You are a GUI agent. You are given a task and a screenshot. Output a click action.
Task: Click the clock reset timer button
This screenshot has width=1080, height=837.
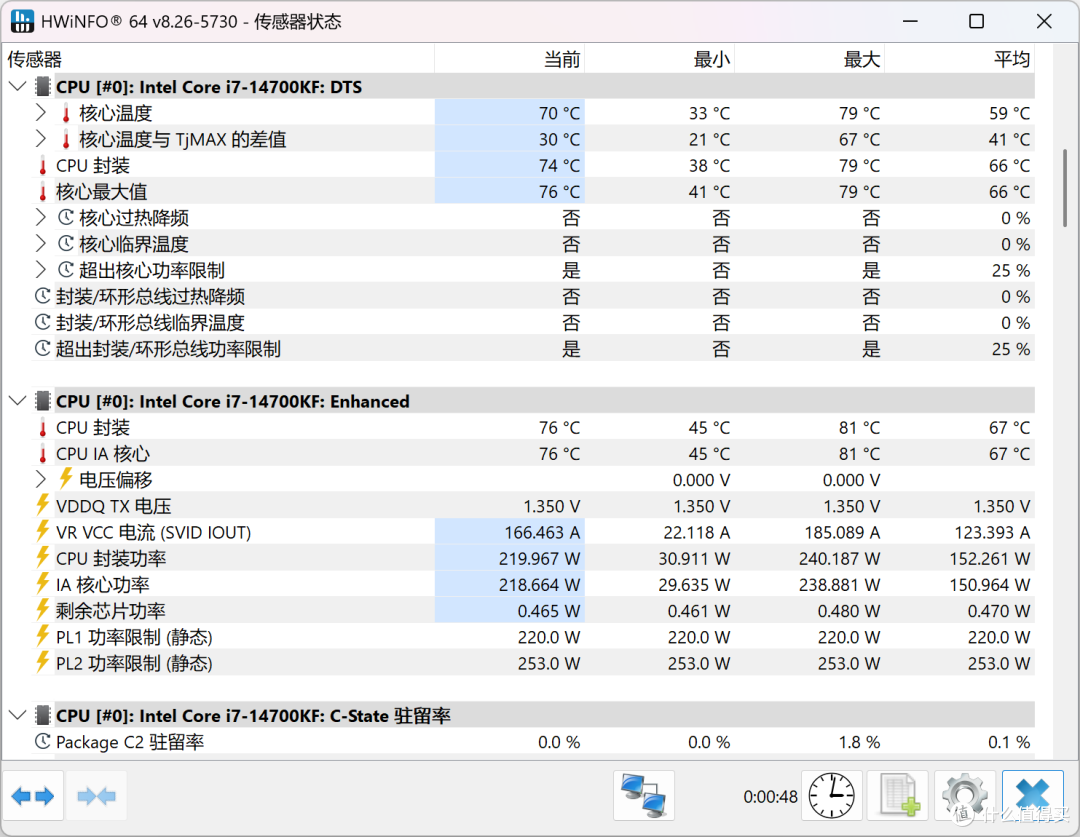coord(832,796)
